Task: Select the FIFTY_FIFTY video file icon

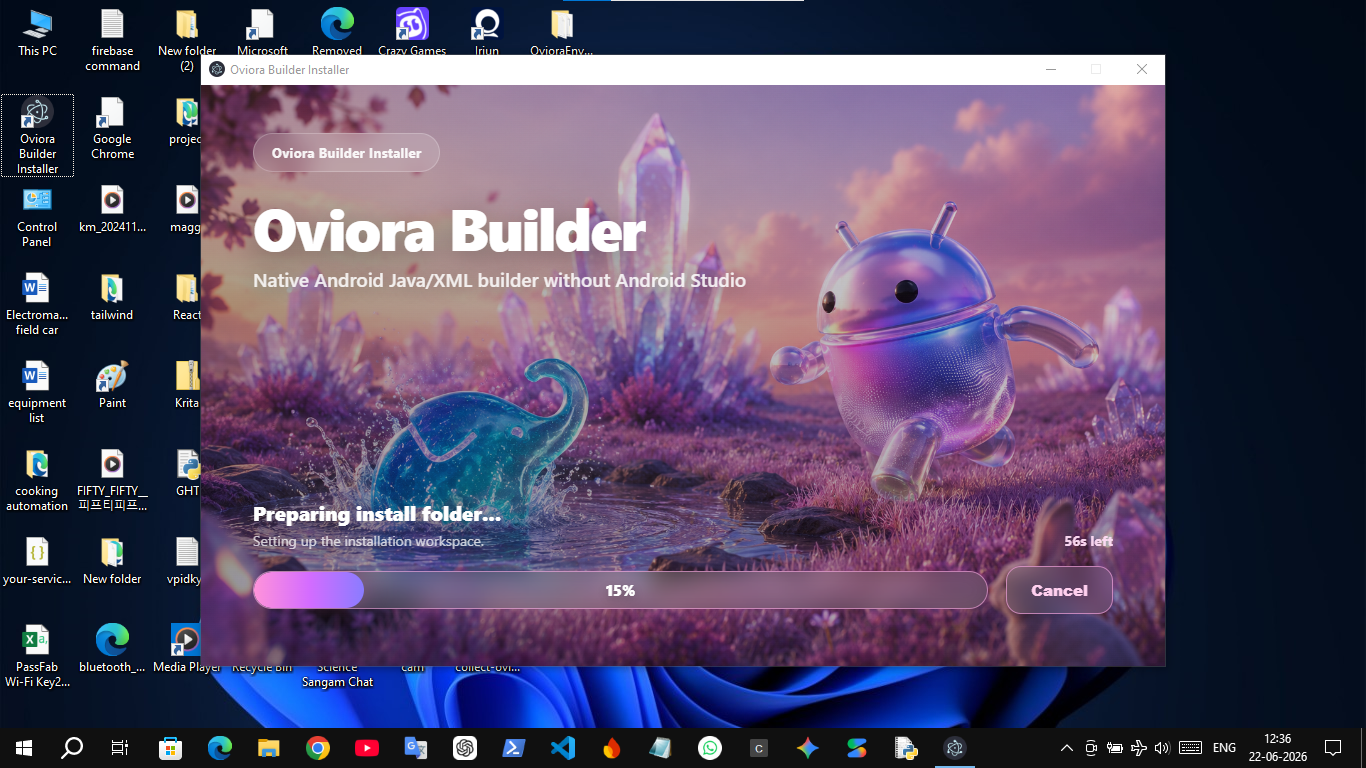Action: coord(112,480)
